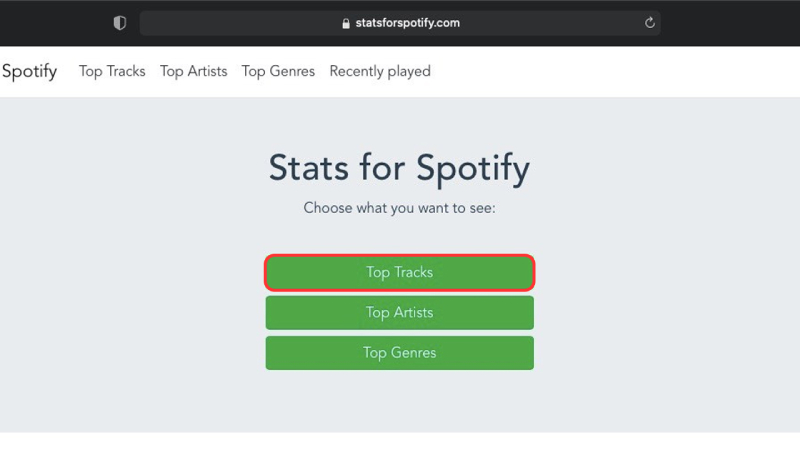Viewport: 800px width, 450px height.
Task: Click the 'Choose what you want to see' text
Action: click(x=400, y=209)
